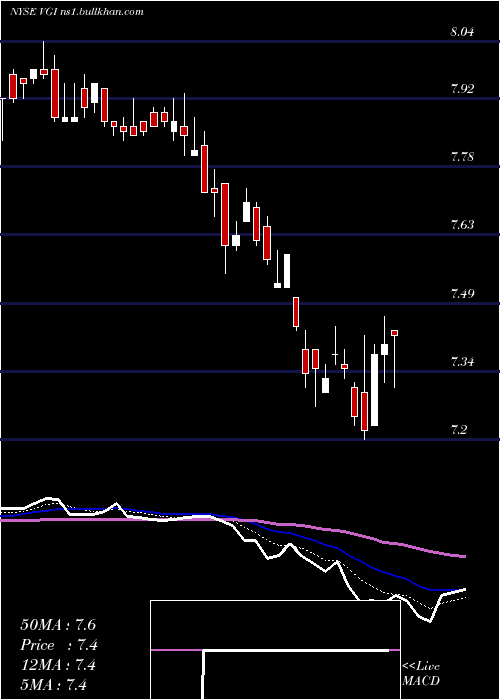Click the 7.92 price axis label
Image resolution: width=500 pixels, height=700 pixels.
tap(462, 89)
